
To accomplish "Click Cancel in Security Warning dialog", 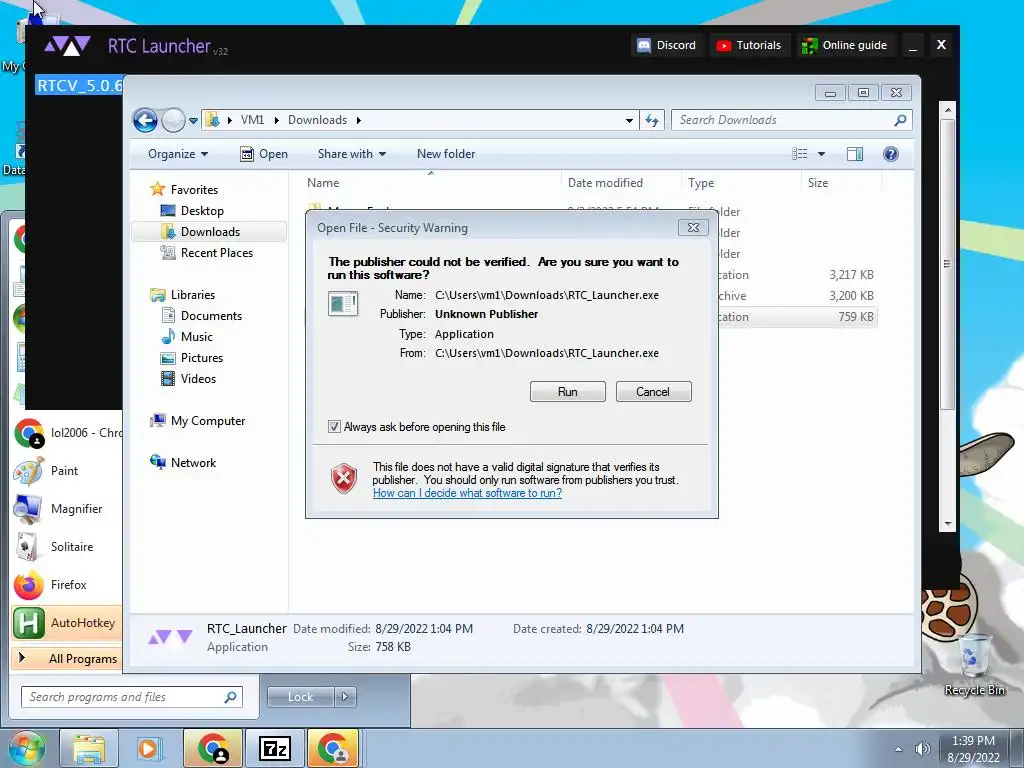I will click(x=653, y=392).
